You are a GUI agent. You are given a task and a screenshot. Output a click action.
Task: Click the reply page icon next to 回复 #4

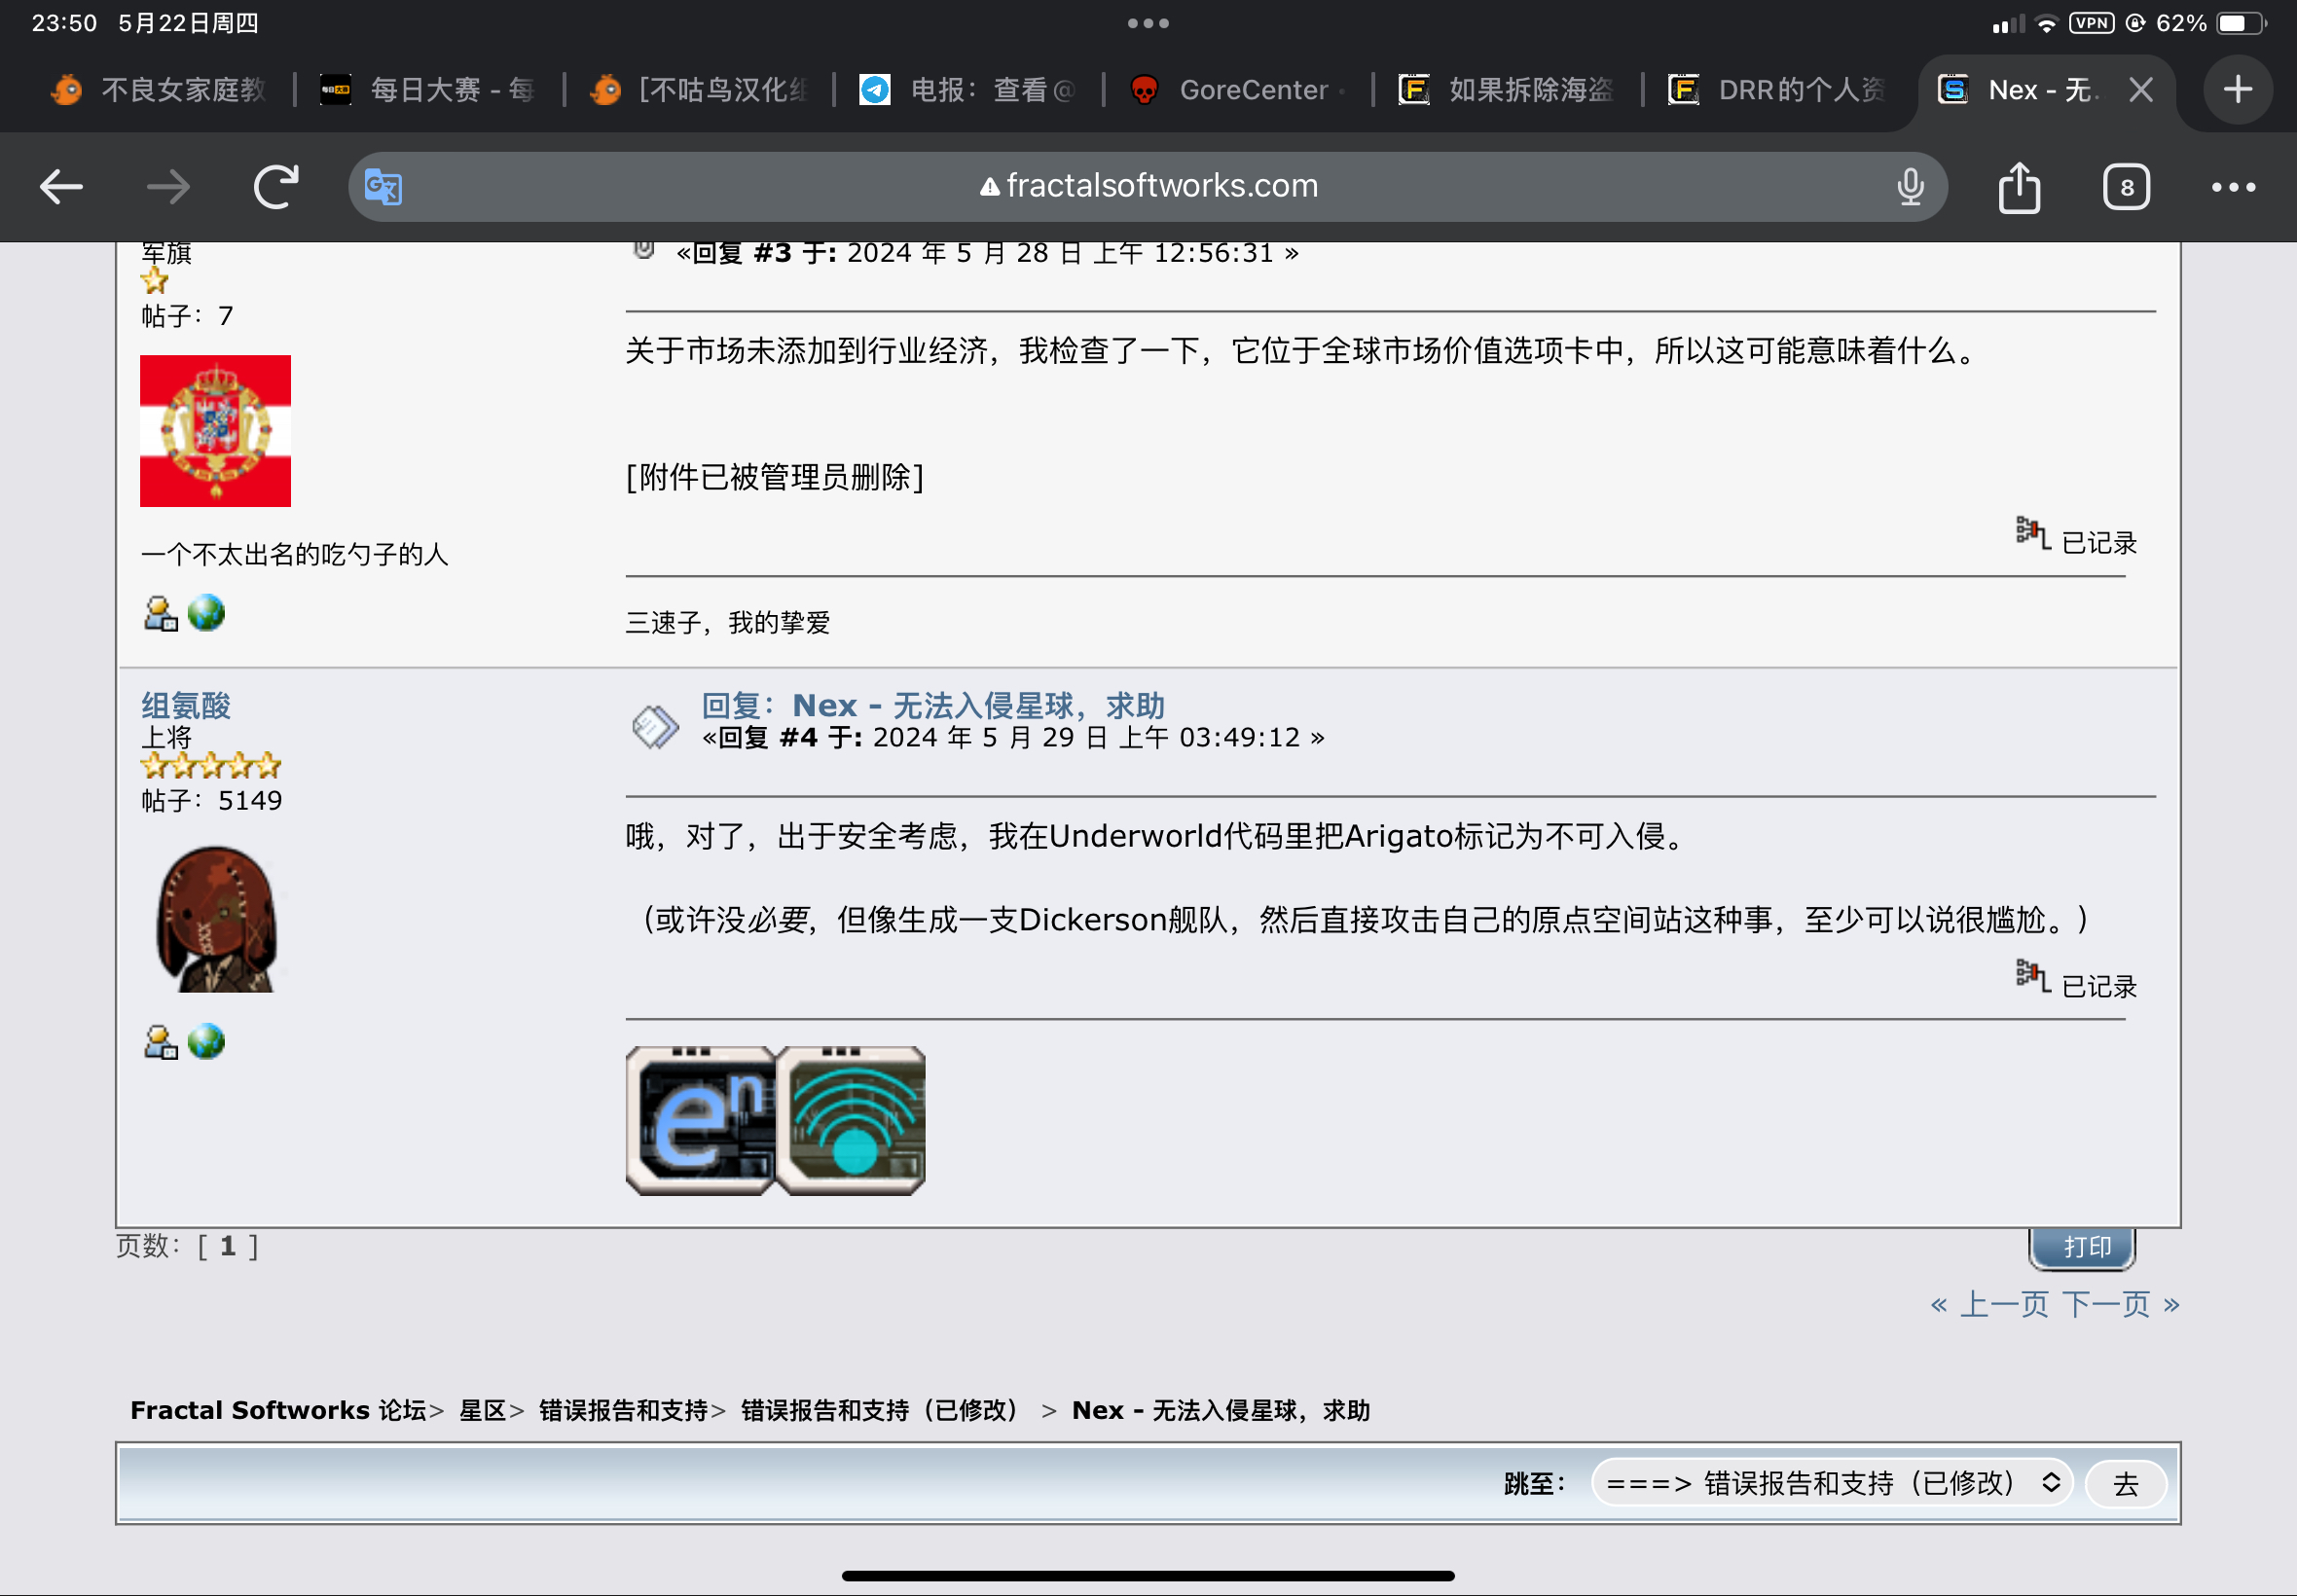(x=655, y=725)
